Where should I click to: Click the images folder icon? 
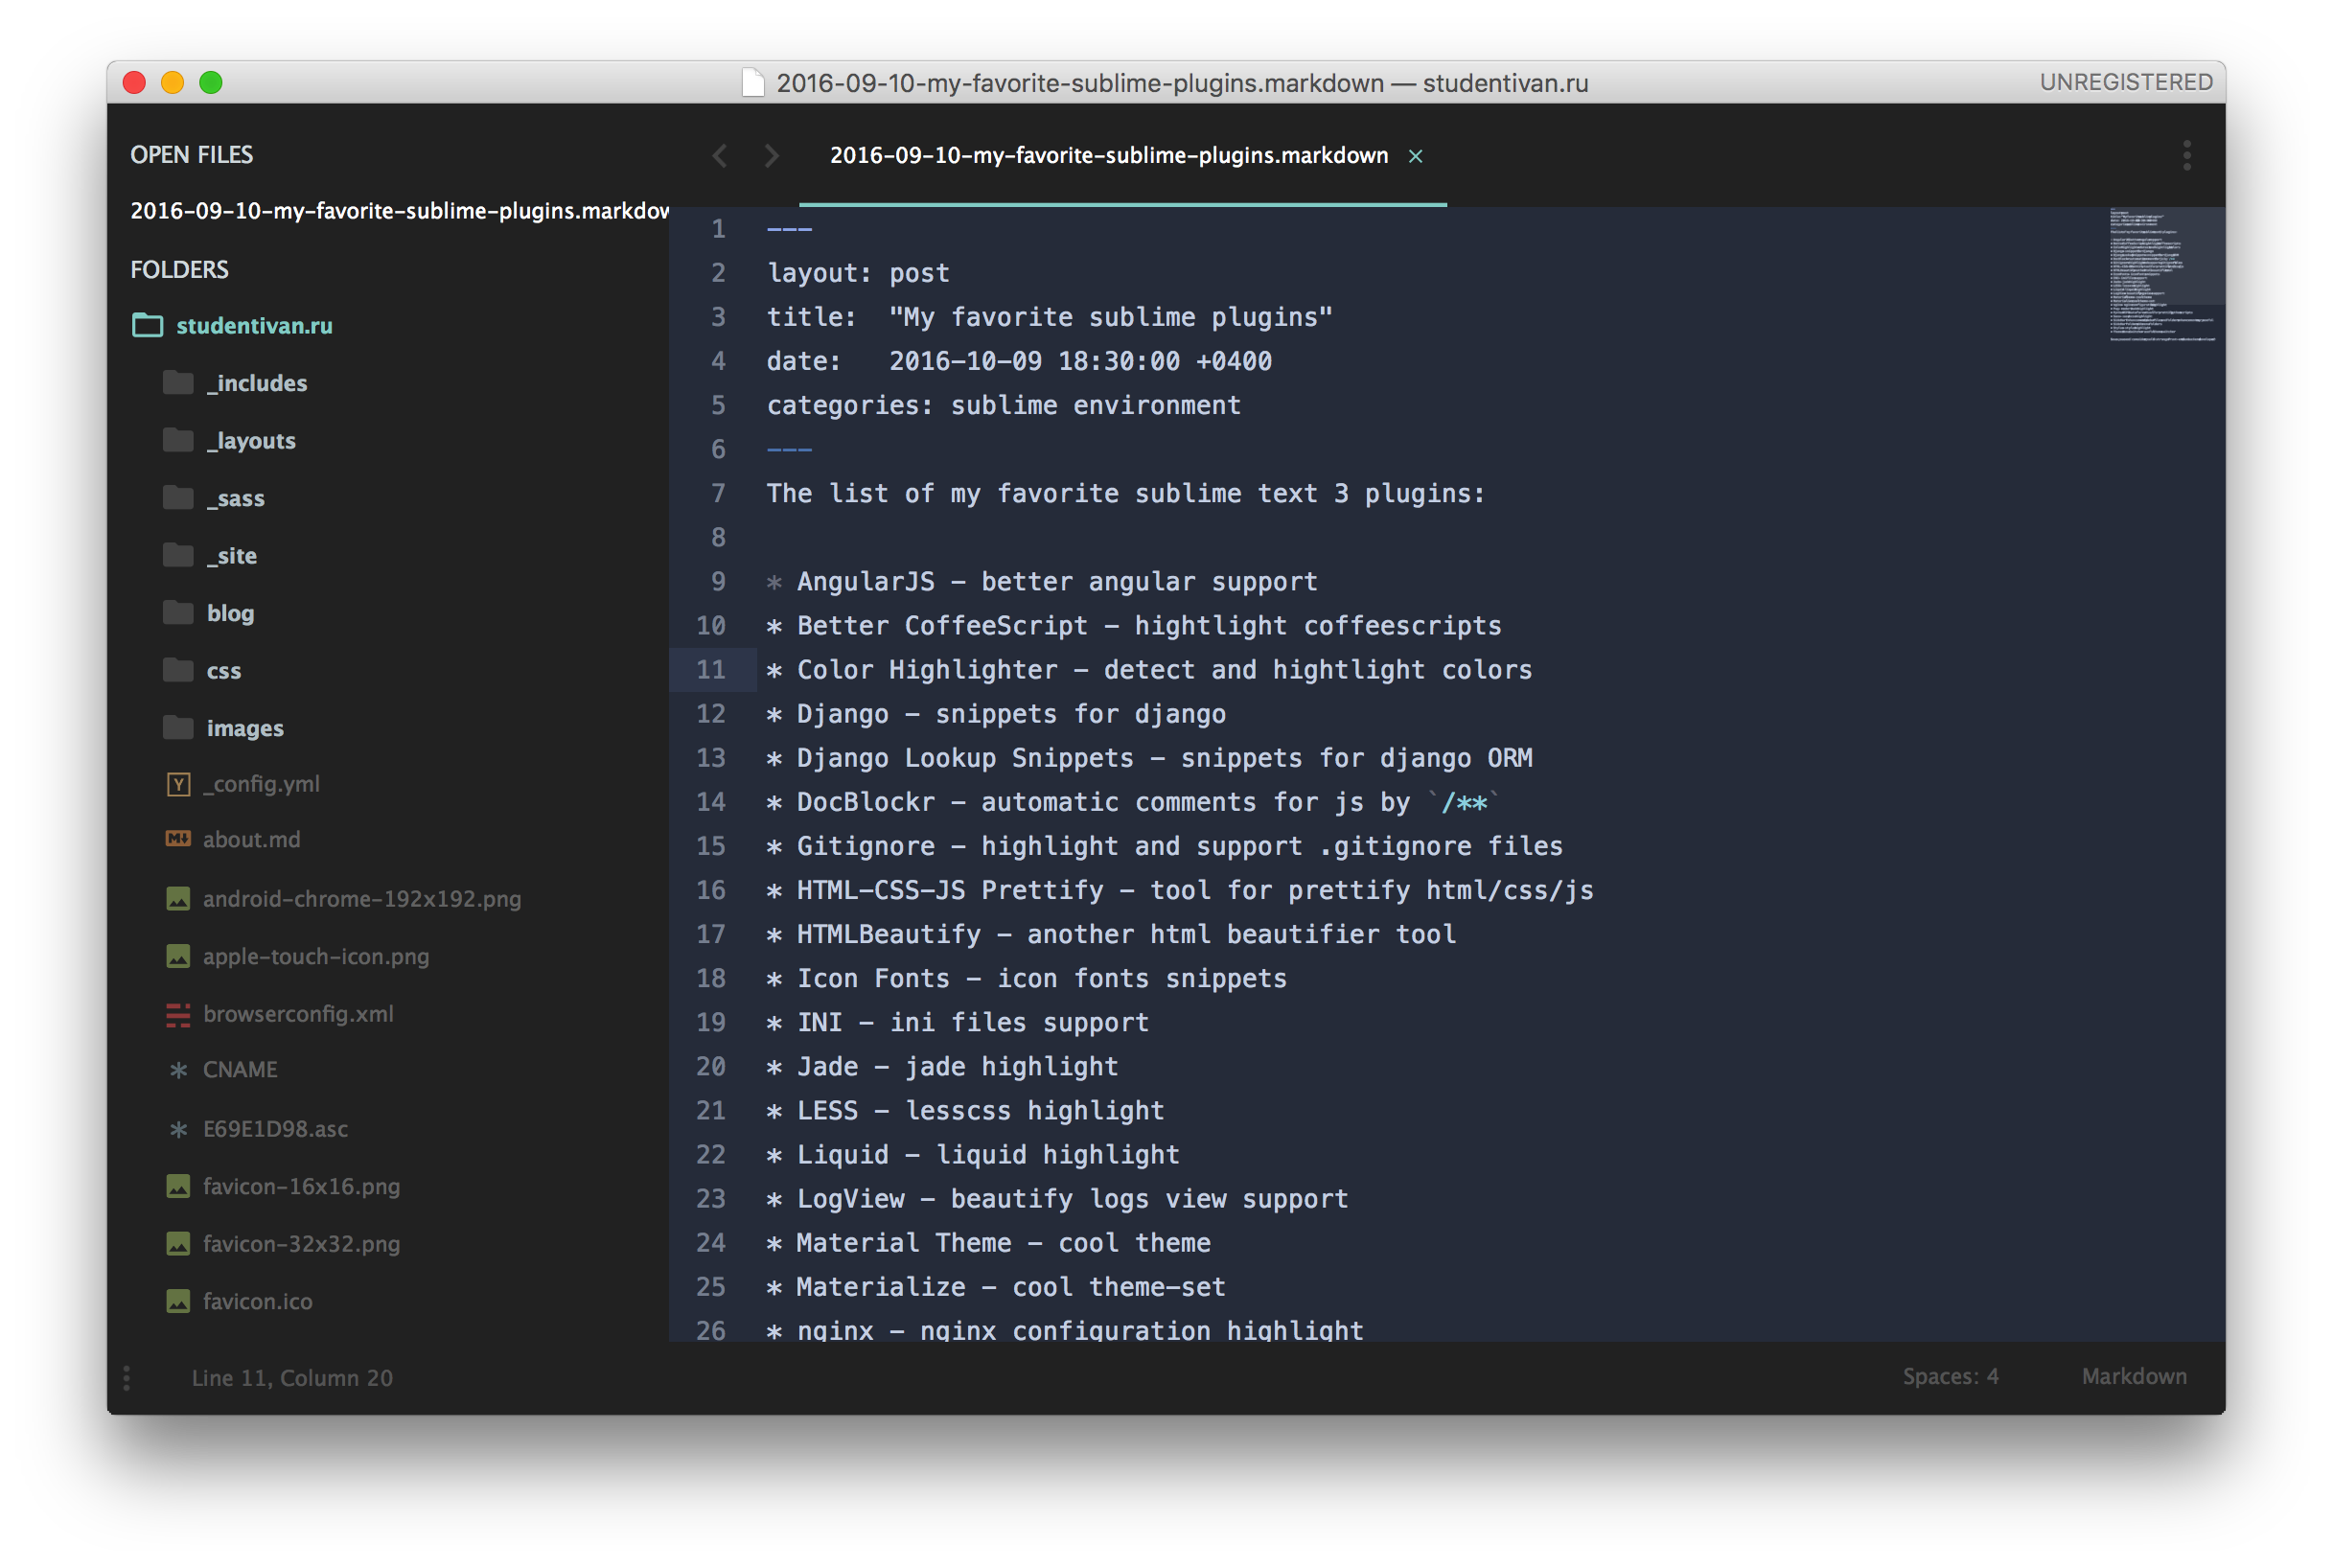coord(178,727)
